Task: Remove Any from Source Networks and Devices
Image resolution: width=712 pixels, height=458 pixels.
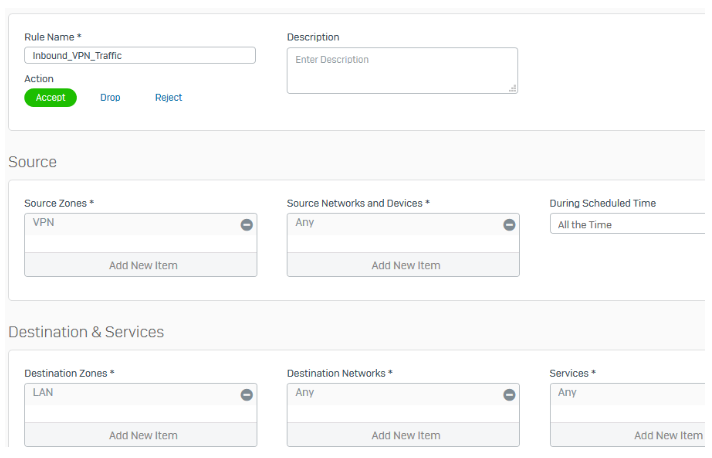Action: 509,225
